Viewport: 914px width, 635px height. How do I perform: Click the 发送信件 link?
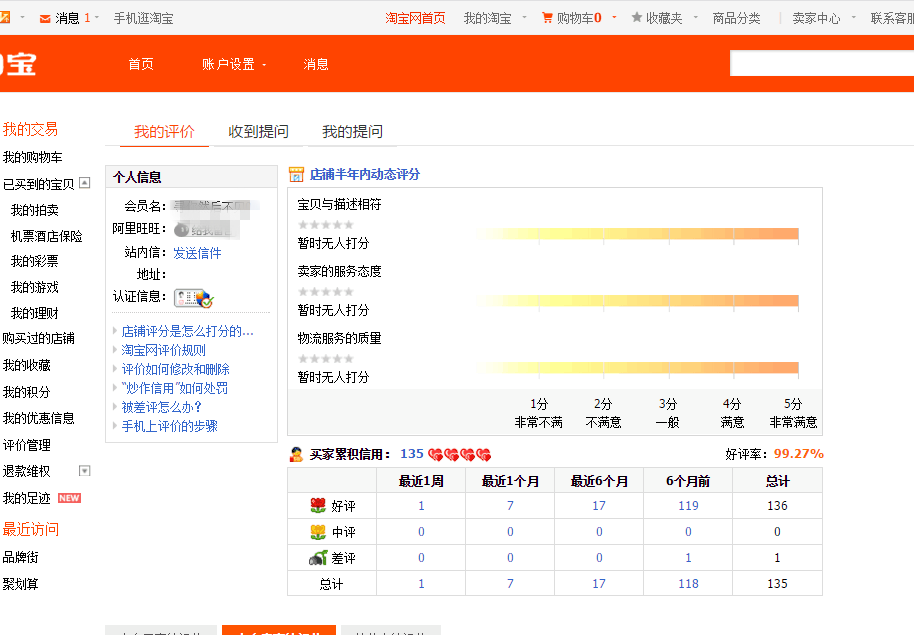(x=197, y=253)
